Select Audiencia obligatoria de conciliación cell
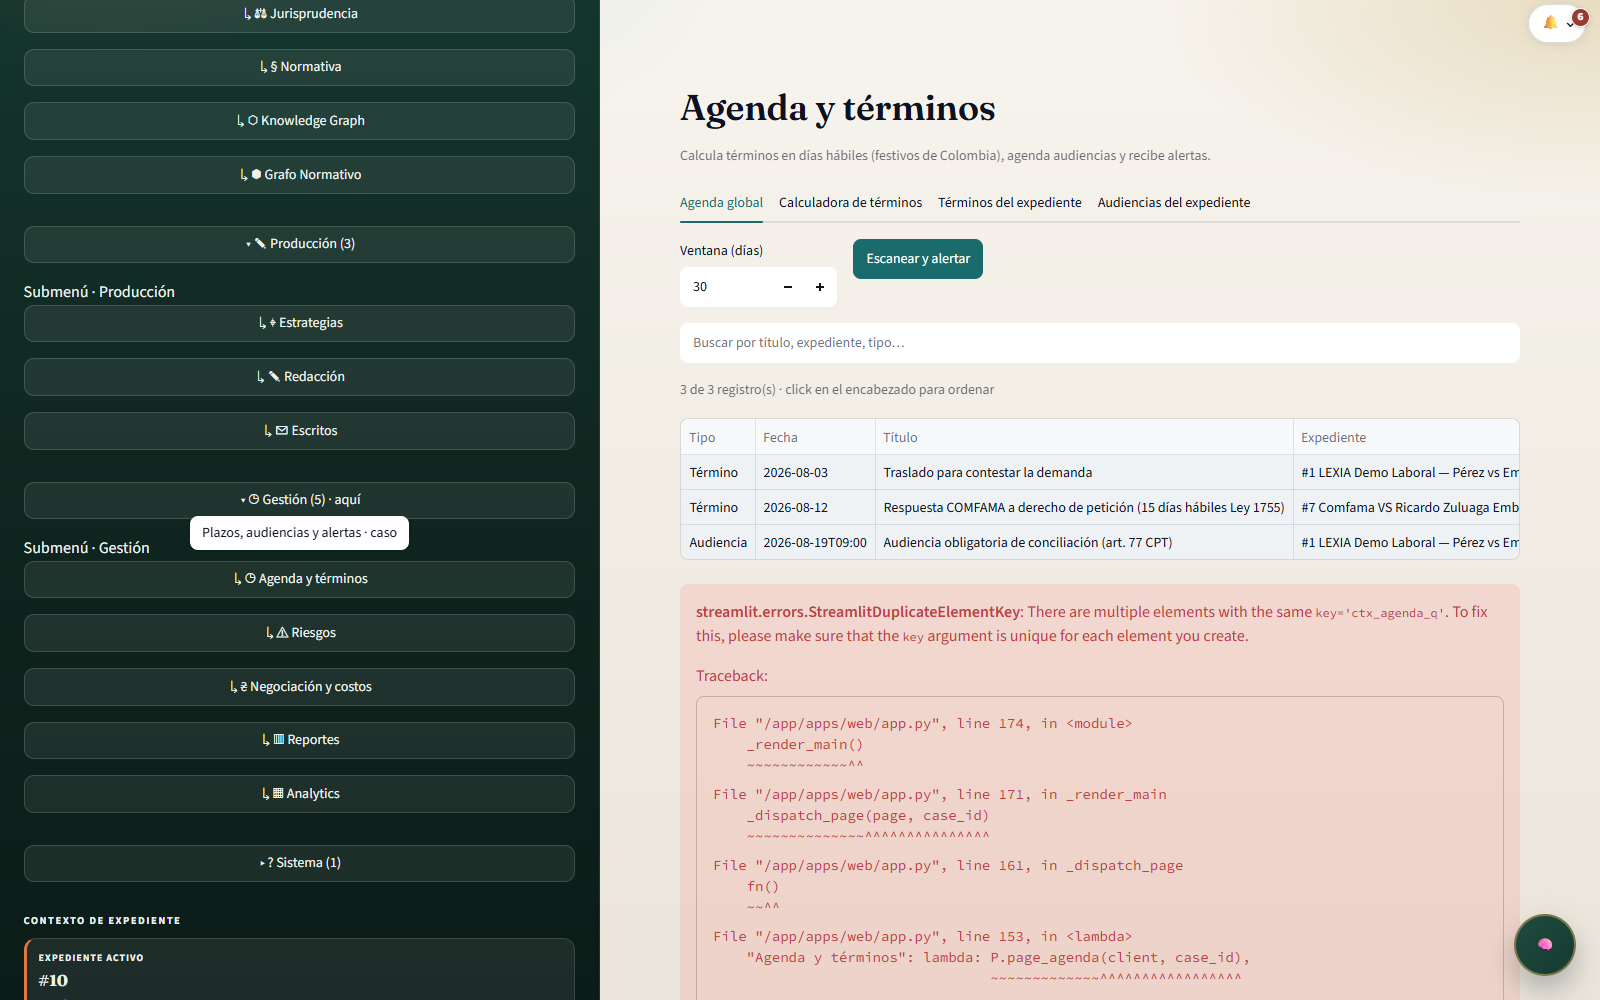1600x1000 pixels. 1084,543
